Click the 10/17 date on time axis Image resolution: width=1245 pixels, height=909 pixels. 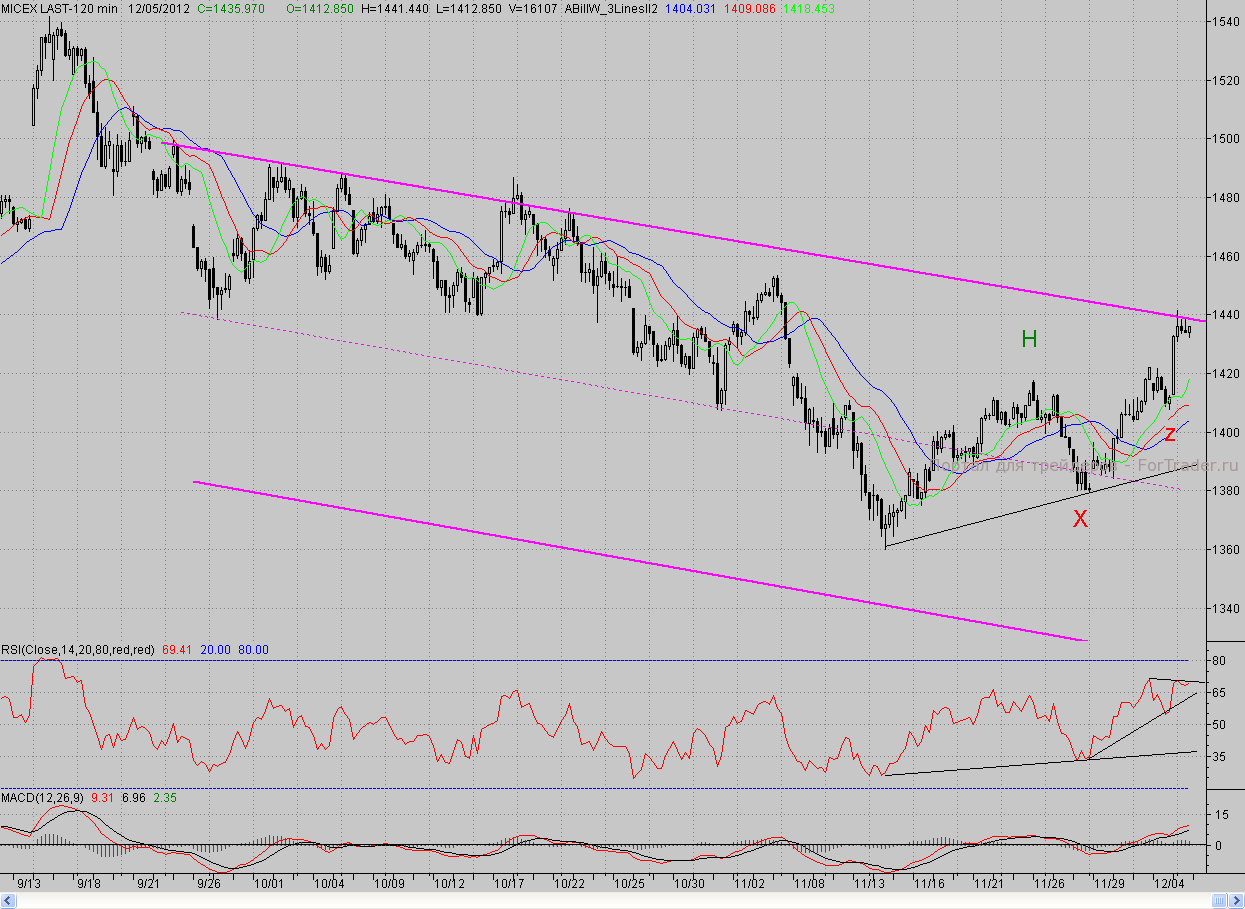point(510,884)
